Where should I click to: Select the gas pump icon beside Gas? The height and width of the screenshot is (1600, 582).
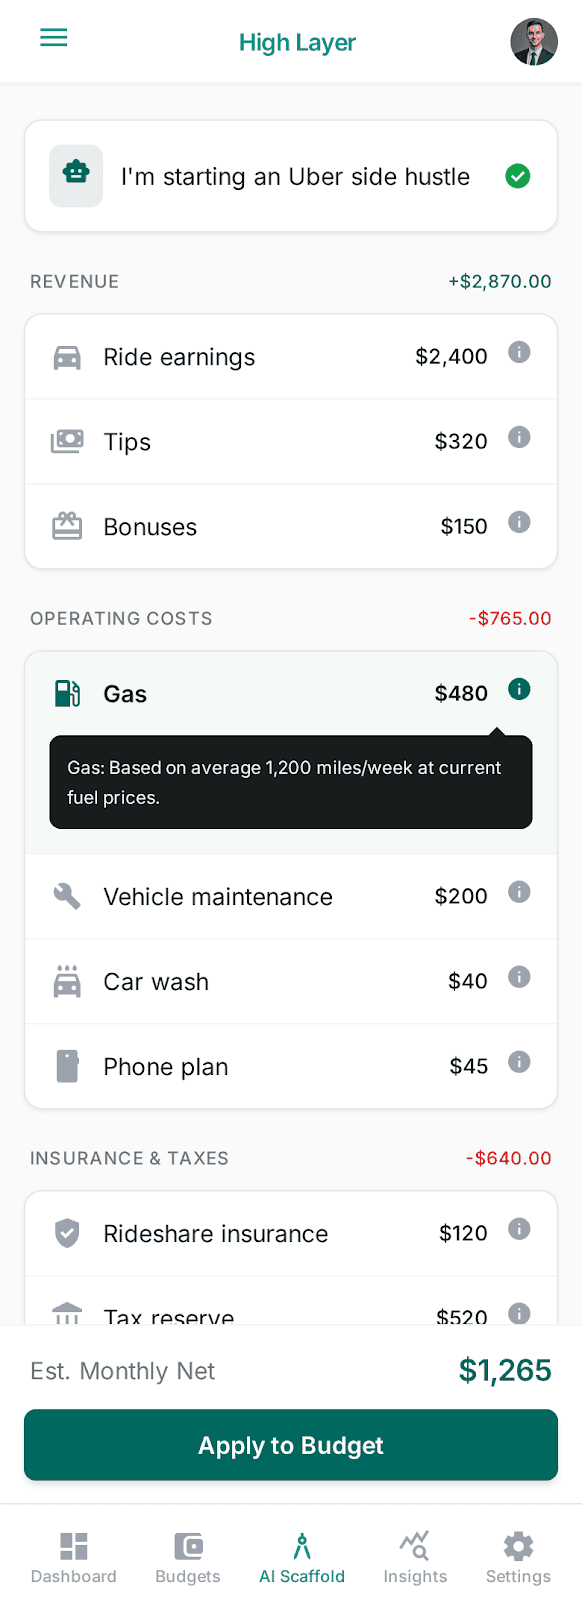tap(66, 693)
